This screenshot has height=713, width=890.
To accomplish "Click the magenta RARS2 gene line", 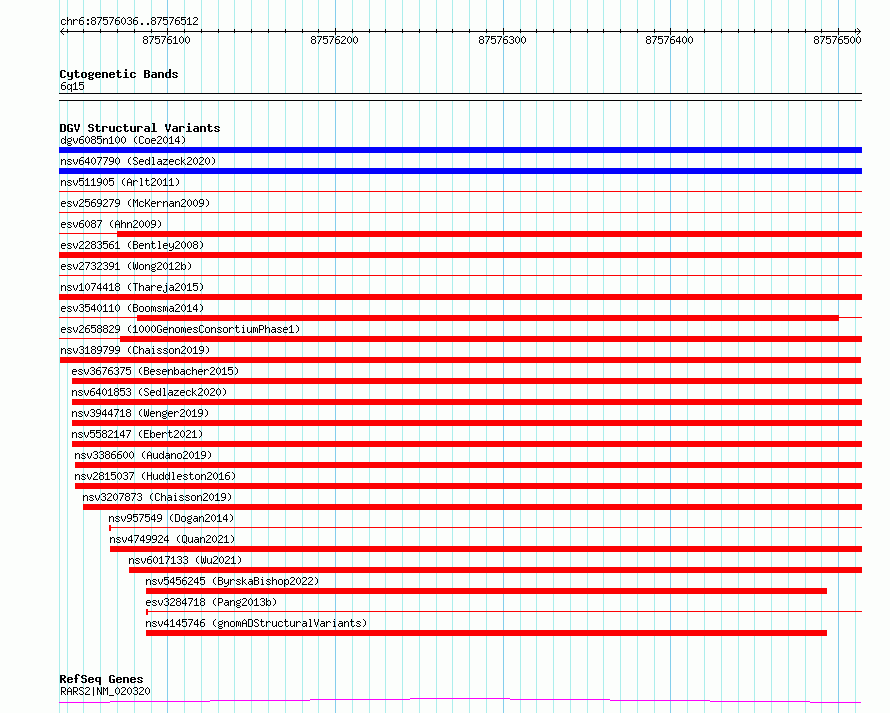I will [x=460, y=701].
